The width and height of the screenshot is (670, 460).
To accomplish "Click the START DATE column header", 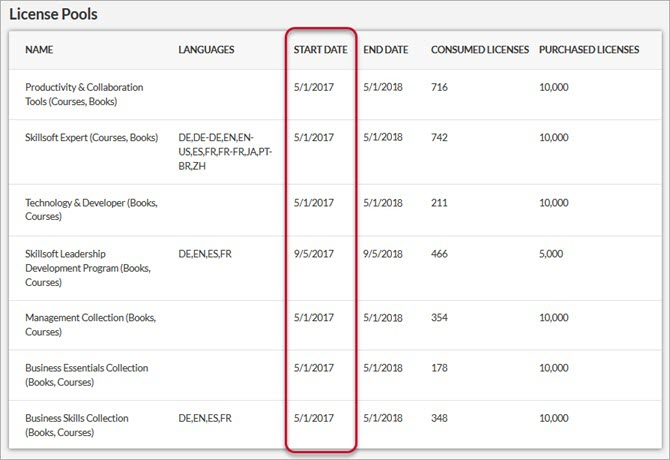I will (x=321, y=49).
